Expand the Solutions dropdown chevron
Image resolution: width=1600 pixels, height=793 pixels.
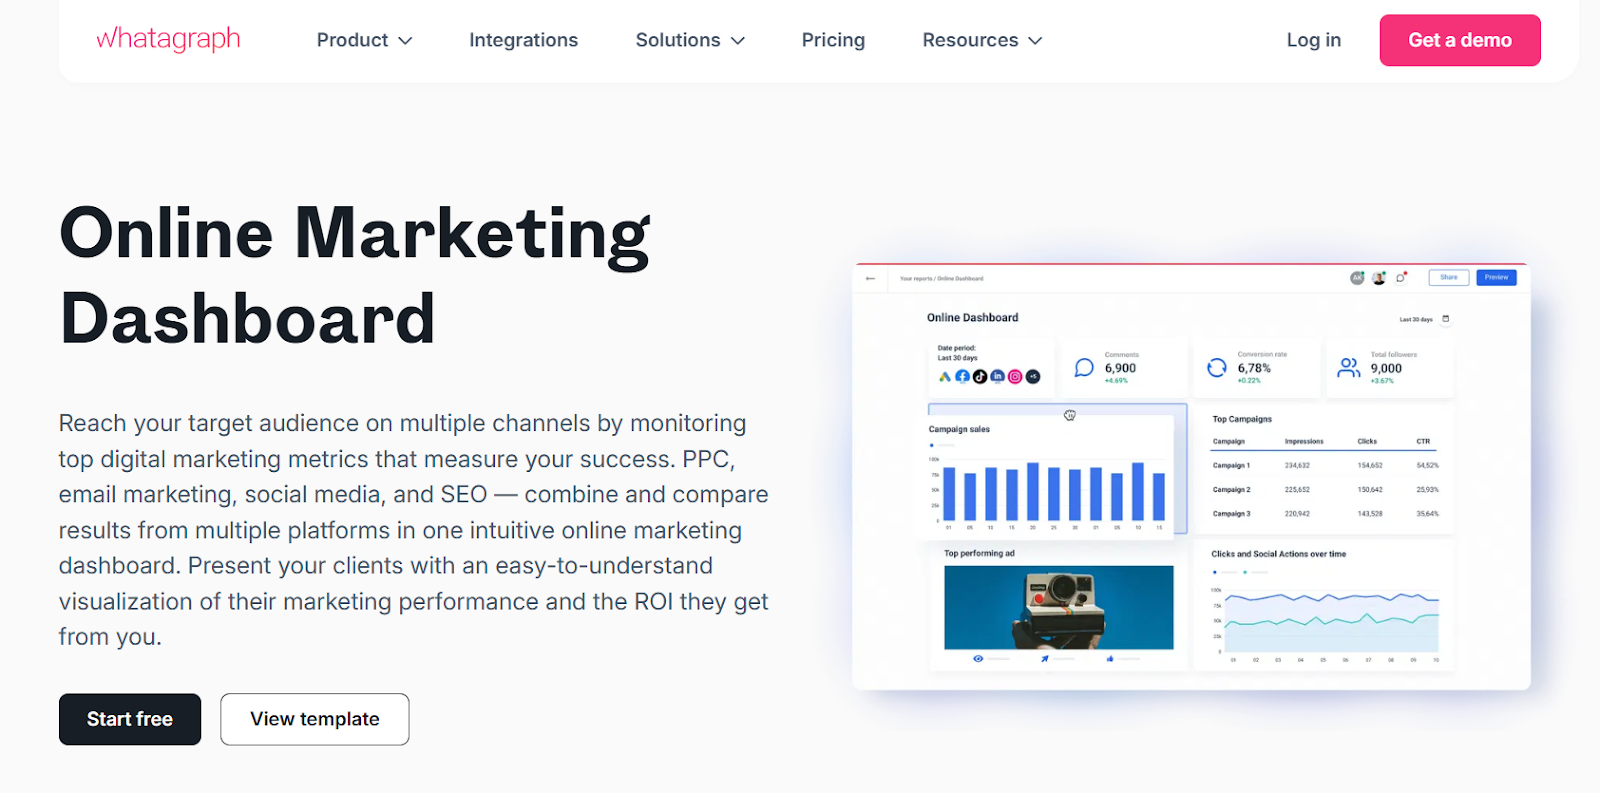738,41
